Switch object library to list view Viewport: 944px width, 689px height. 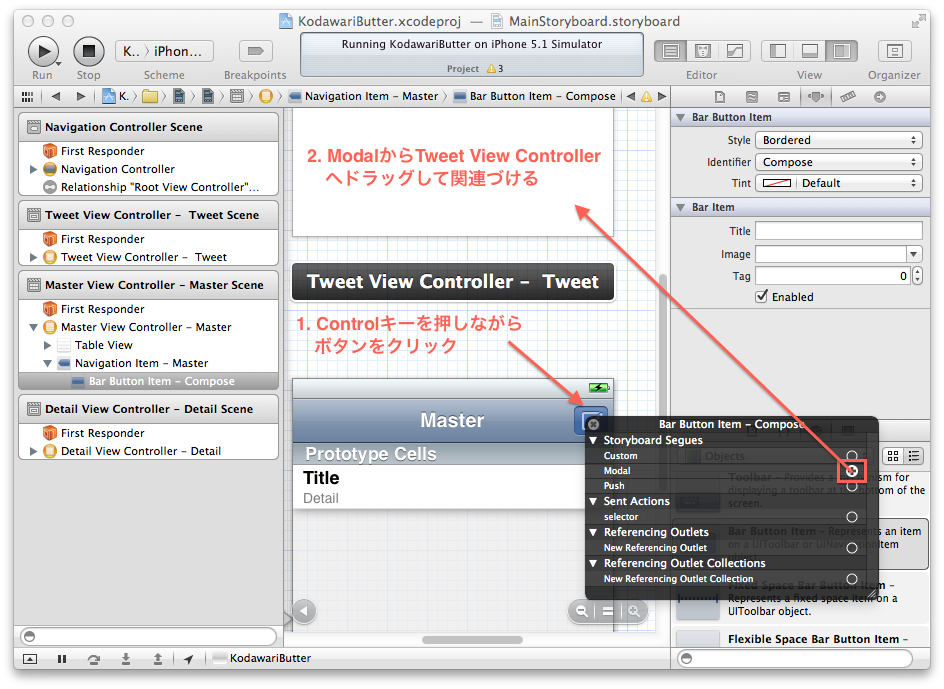coord(914,456)
